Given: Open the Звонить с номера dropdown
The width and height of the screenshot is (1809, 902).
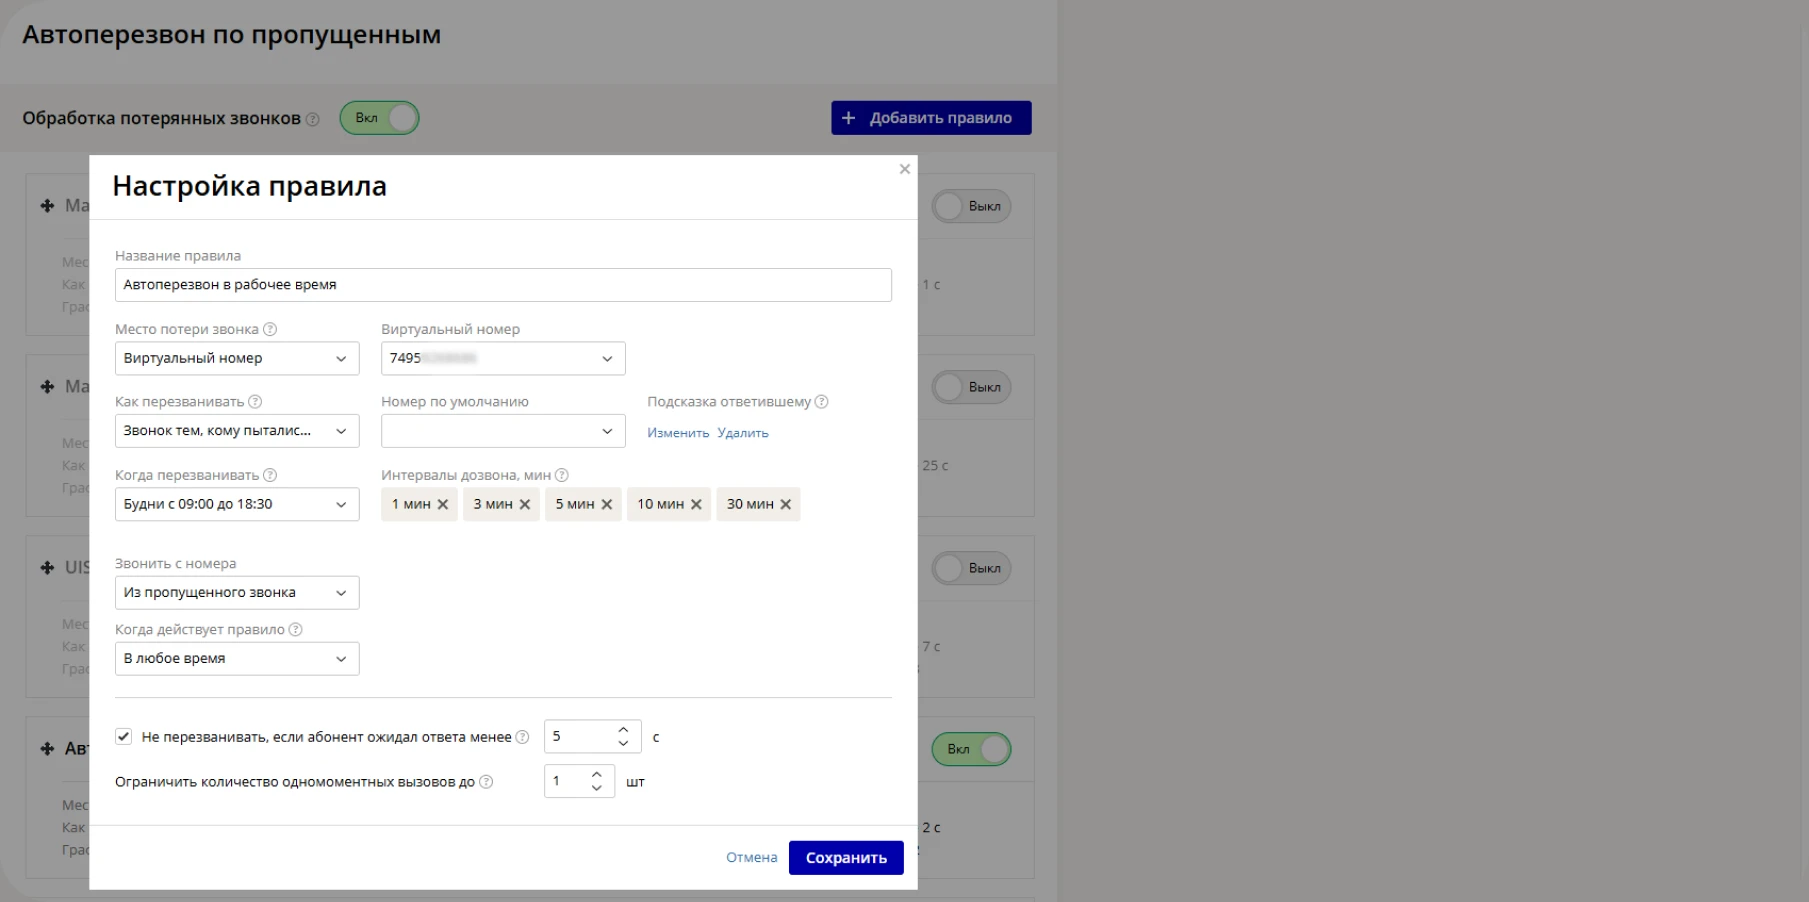Looking at the screenshot, I should [237, 593].
